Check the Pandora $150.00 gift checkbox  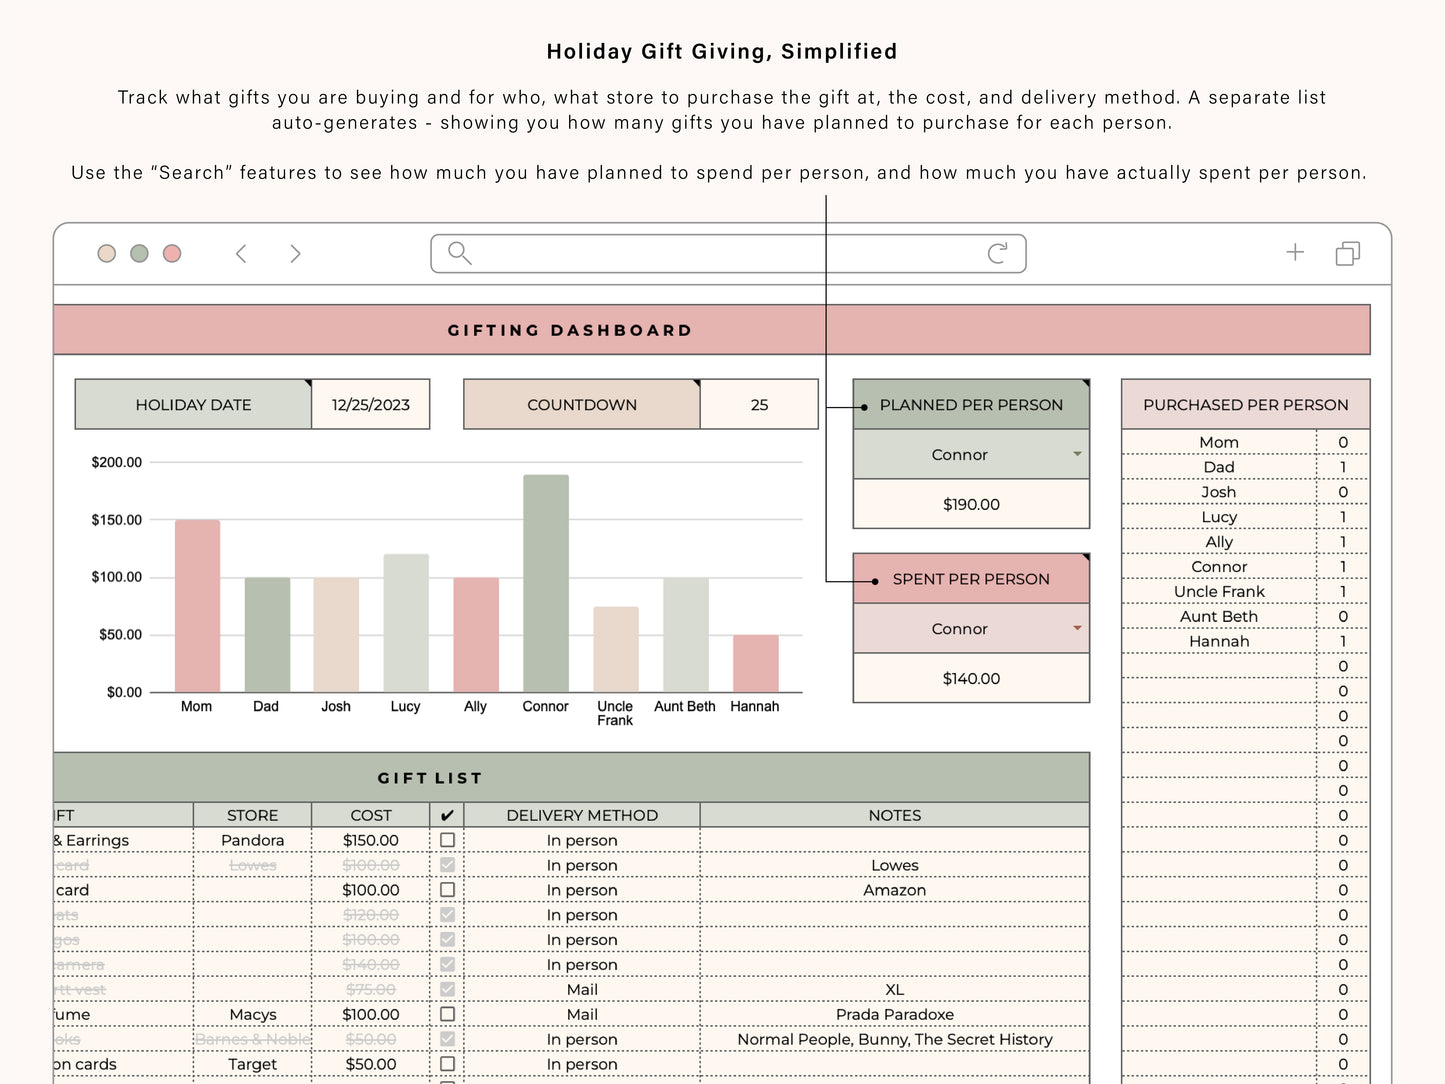point(447,840)
